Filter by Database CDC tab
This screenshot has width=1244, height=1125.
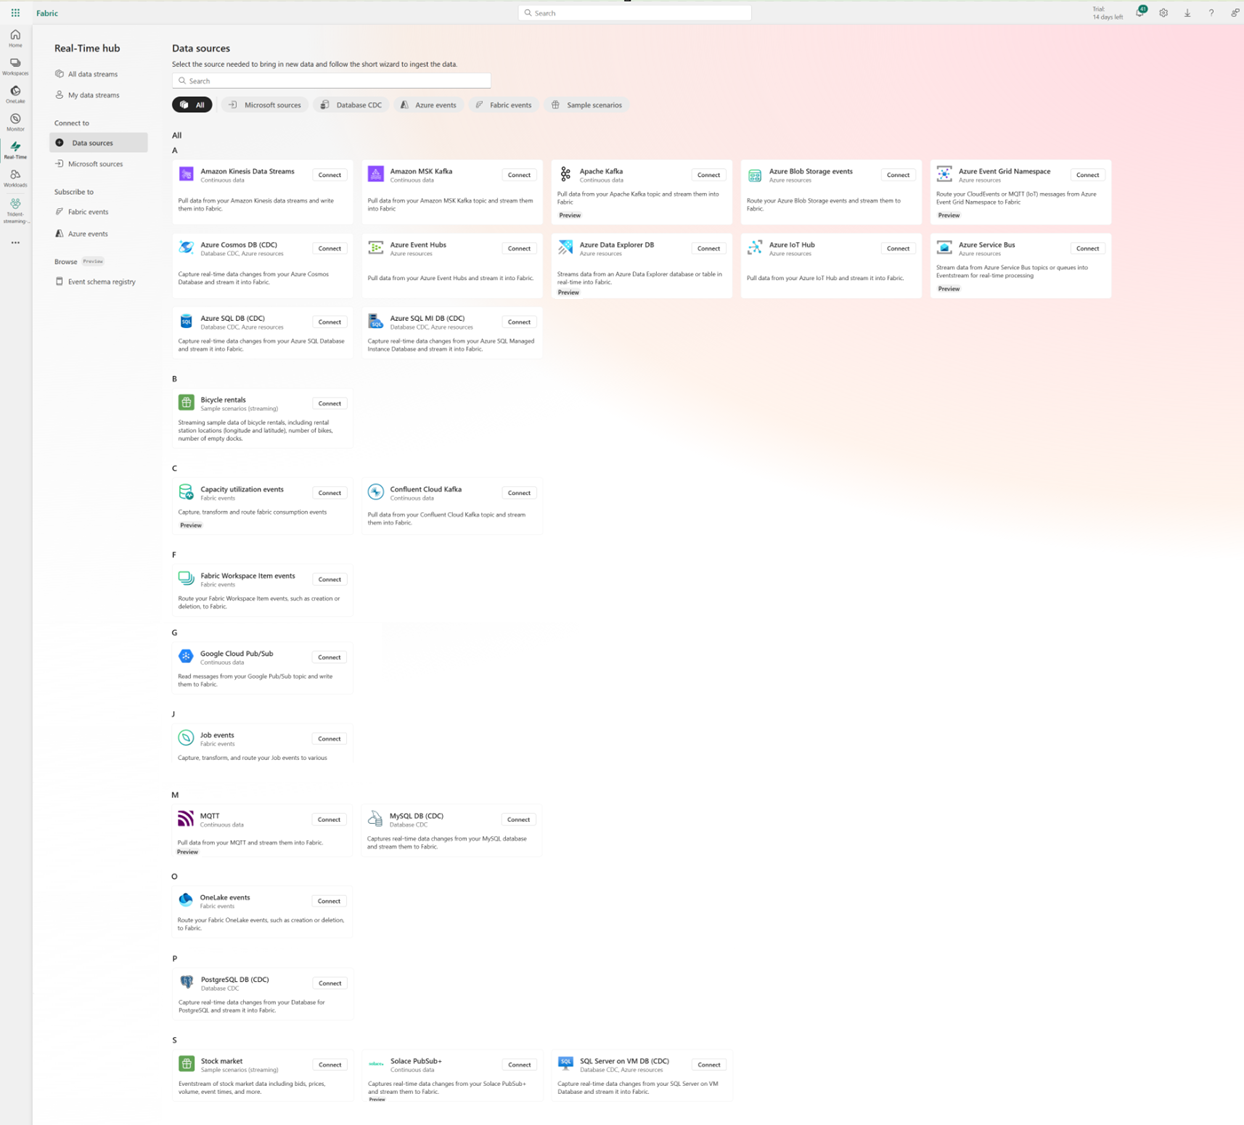coord(351,105)
